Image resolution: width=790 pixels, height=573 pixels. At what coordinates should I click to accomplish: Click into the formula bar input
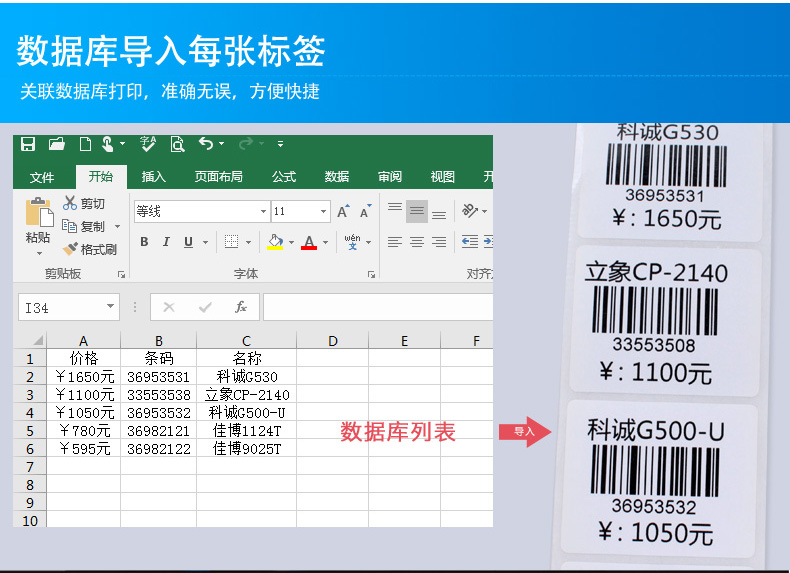(378, 307)
